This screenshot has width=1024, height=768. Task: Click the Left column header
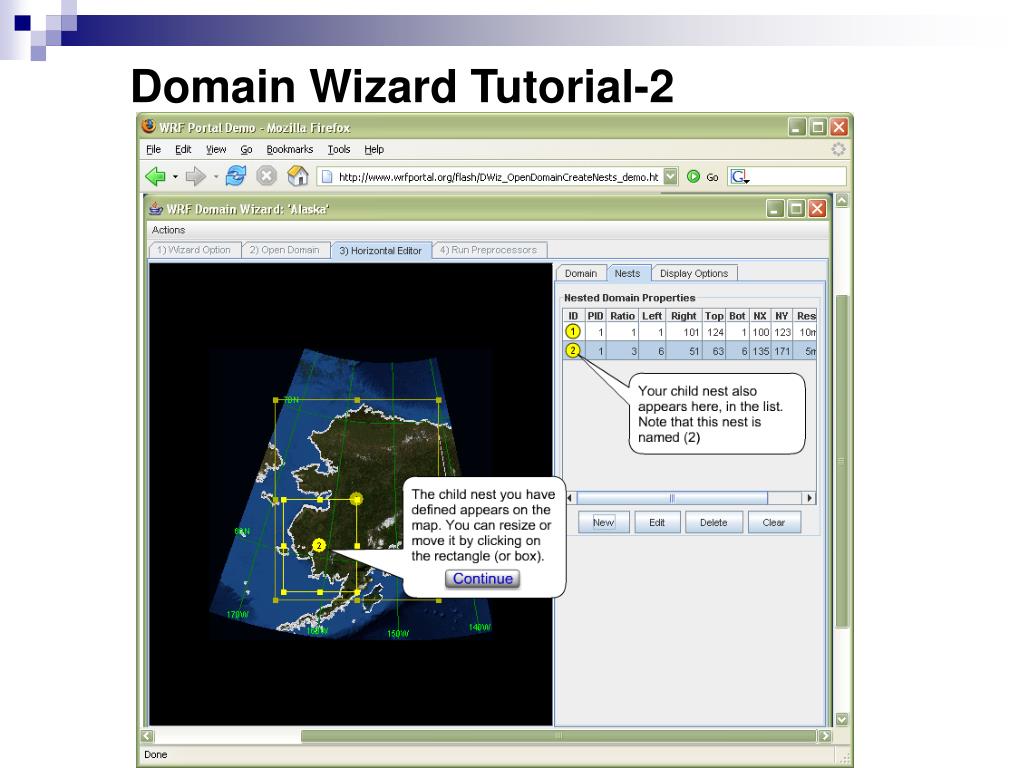tap(652, 316)
